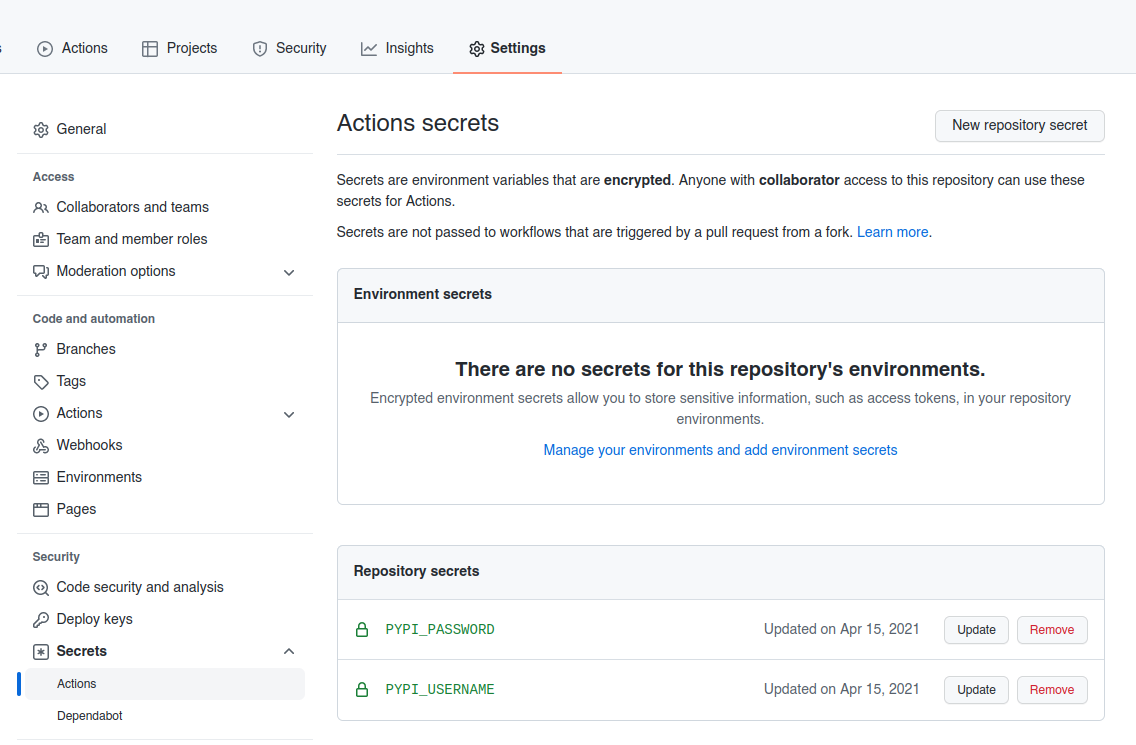Click the Projects grid icon

(x=150, y=47)
